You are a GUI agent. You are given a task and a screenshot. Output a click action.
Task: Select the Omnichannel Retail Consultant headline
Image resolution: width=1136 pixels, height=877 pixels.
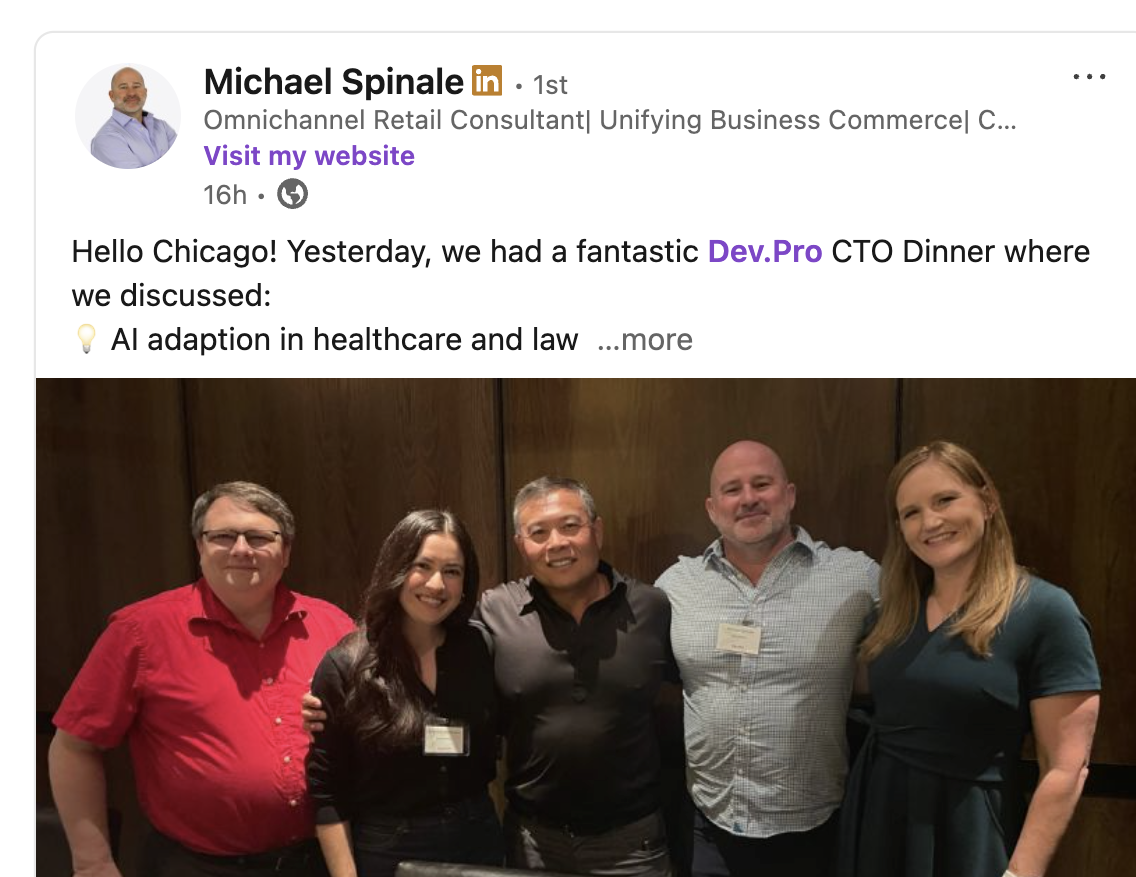coord(610,120)
